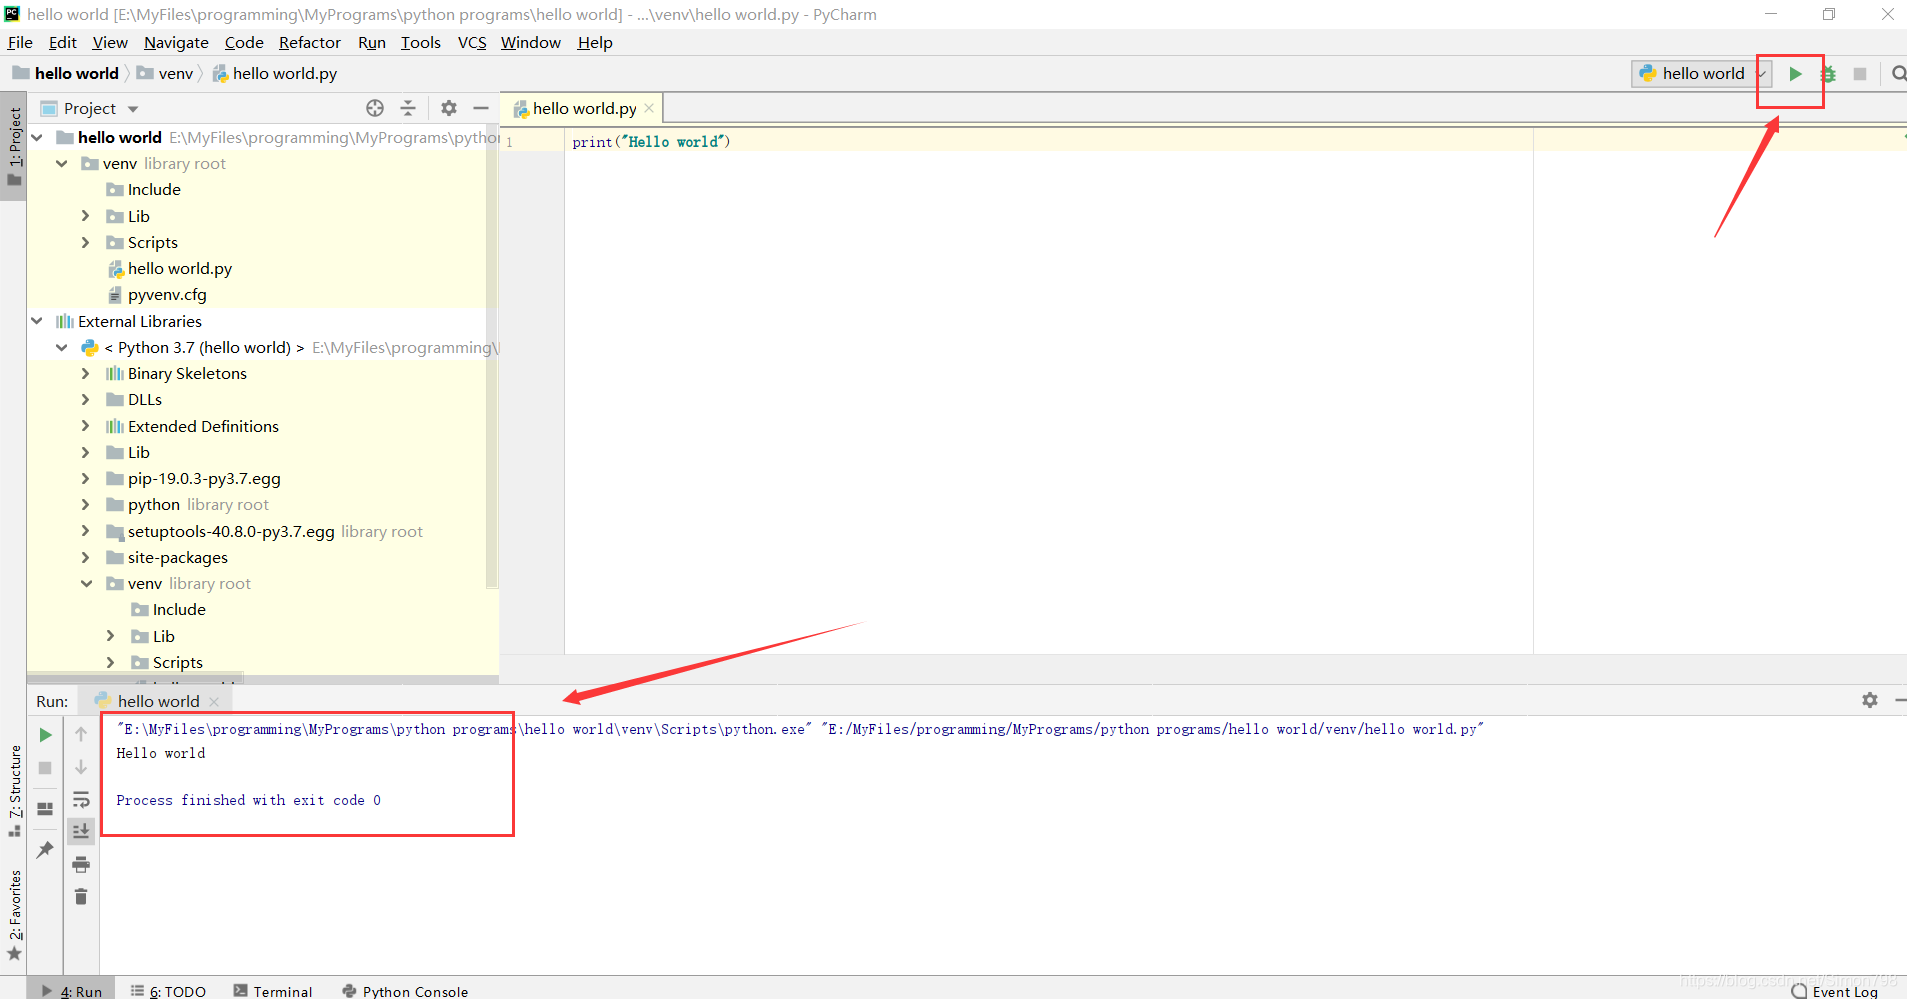1907x999 pixels.
Task: Click hello world.py breadcrumb in navigation bar
Action: coord(275,73)
